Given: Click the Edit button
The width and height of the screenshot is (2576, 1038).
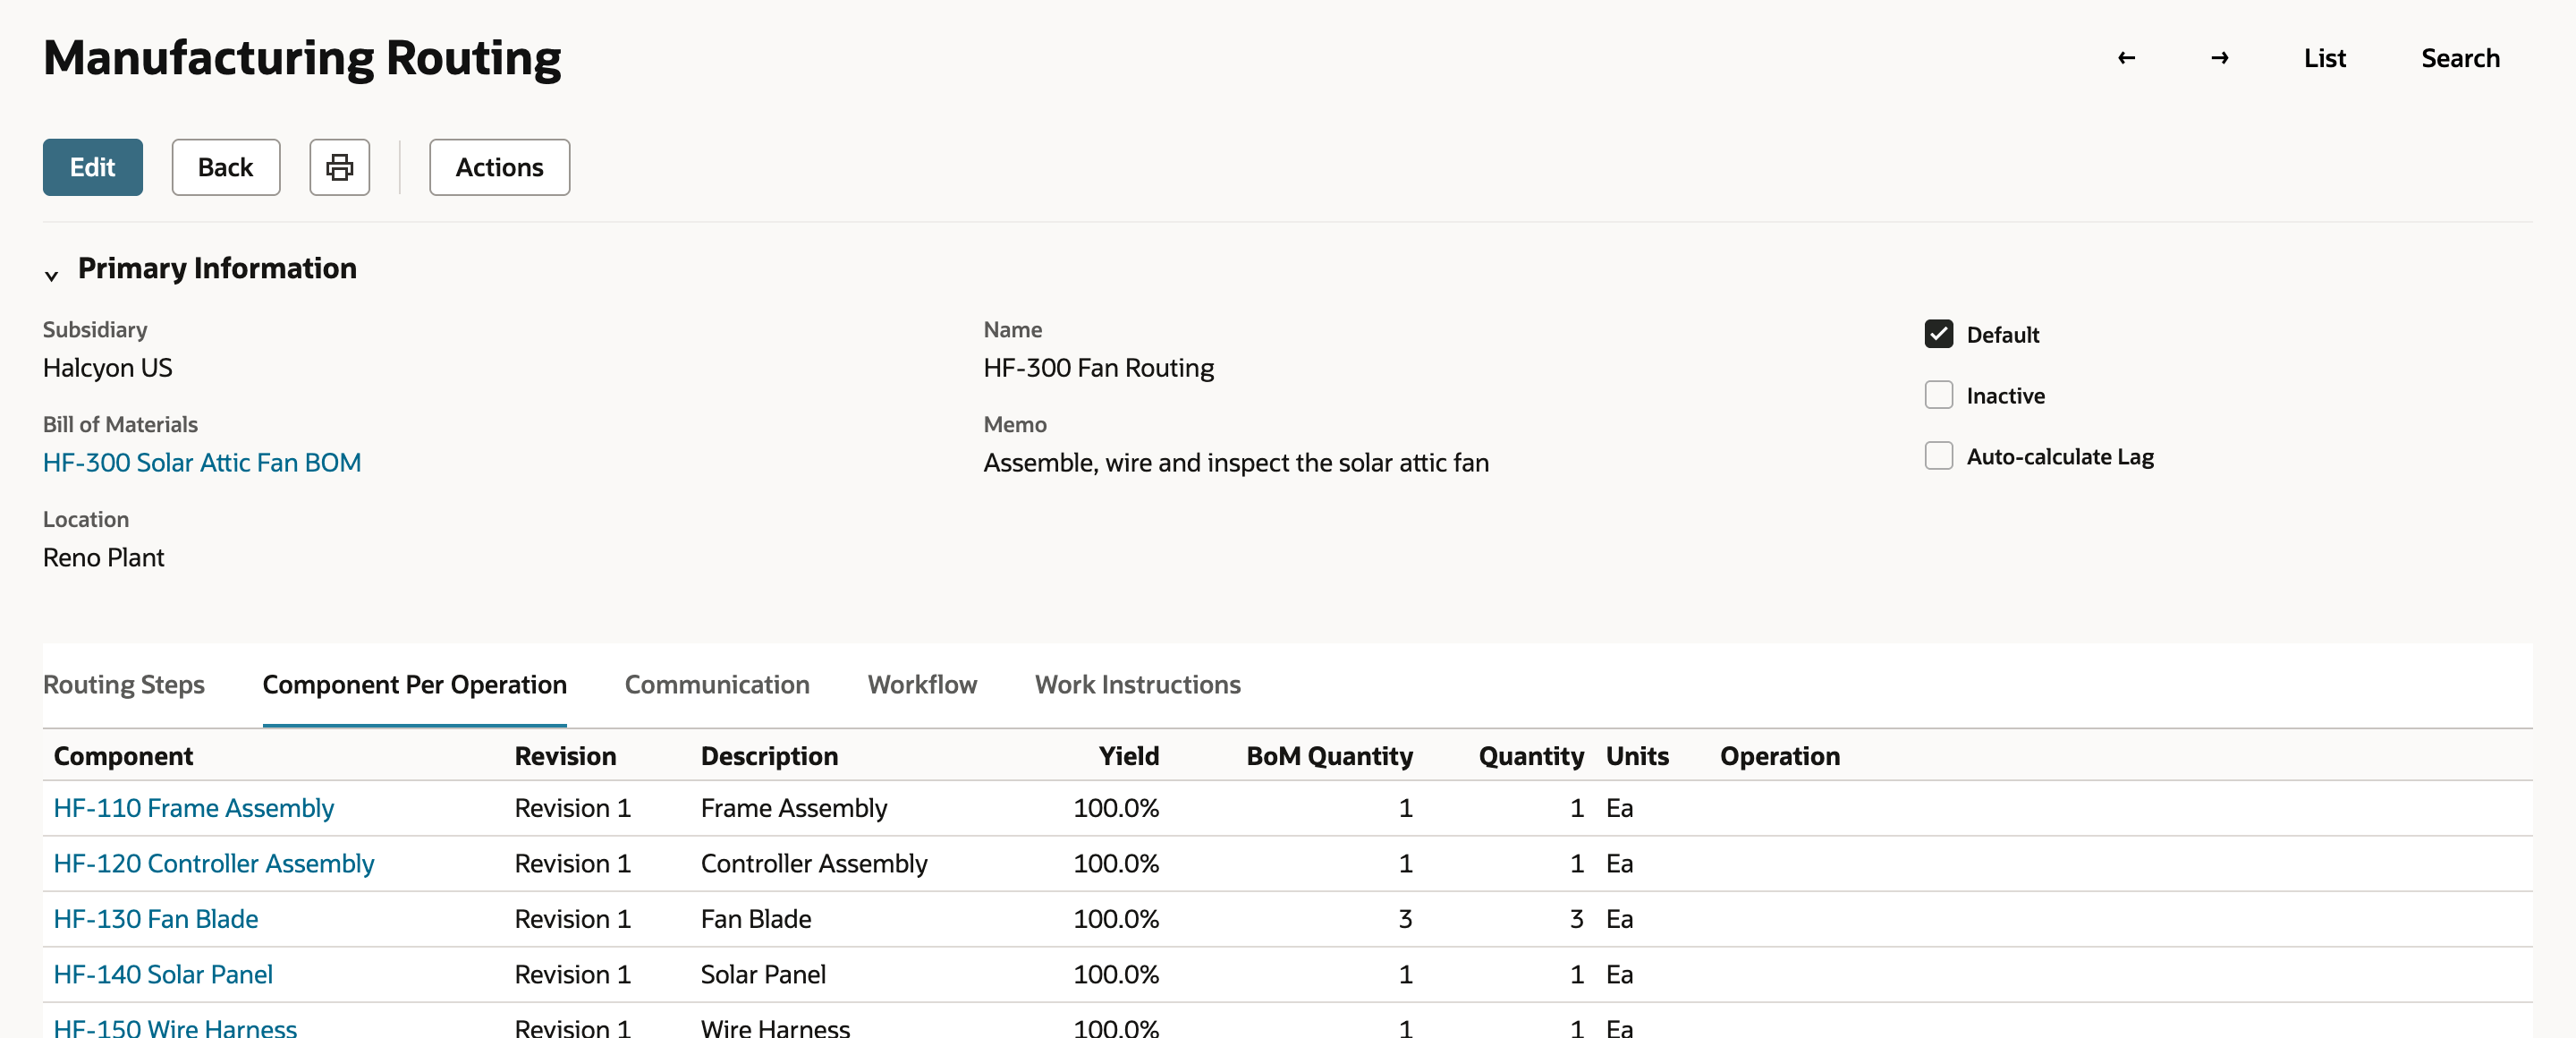Looking at the screenshot, I should [x=92, y=167].
